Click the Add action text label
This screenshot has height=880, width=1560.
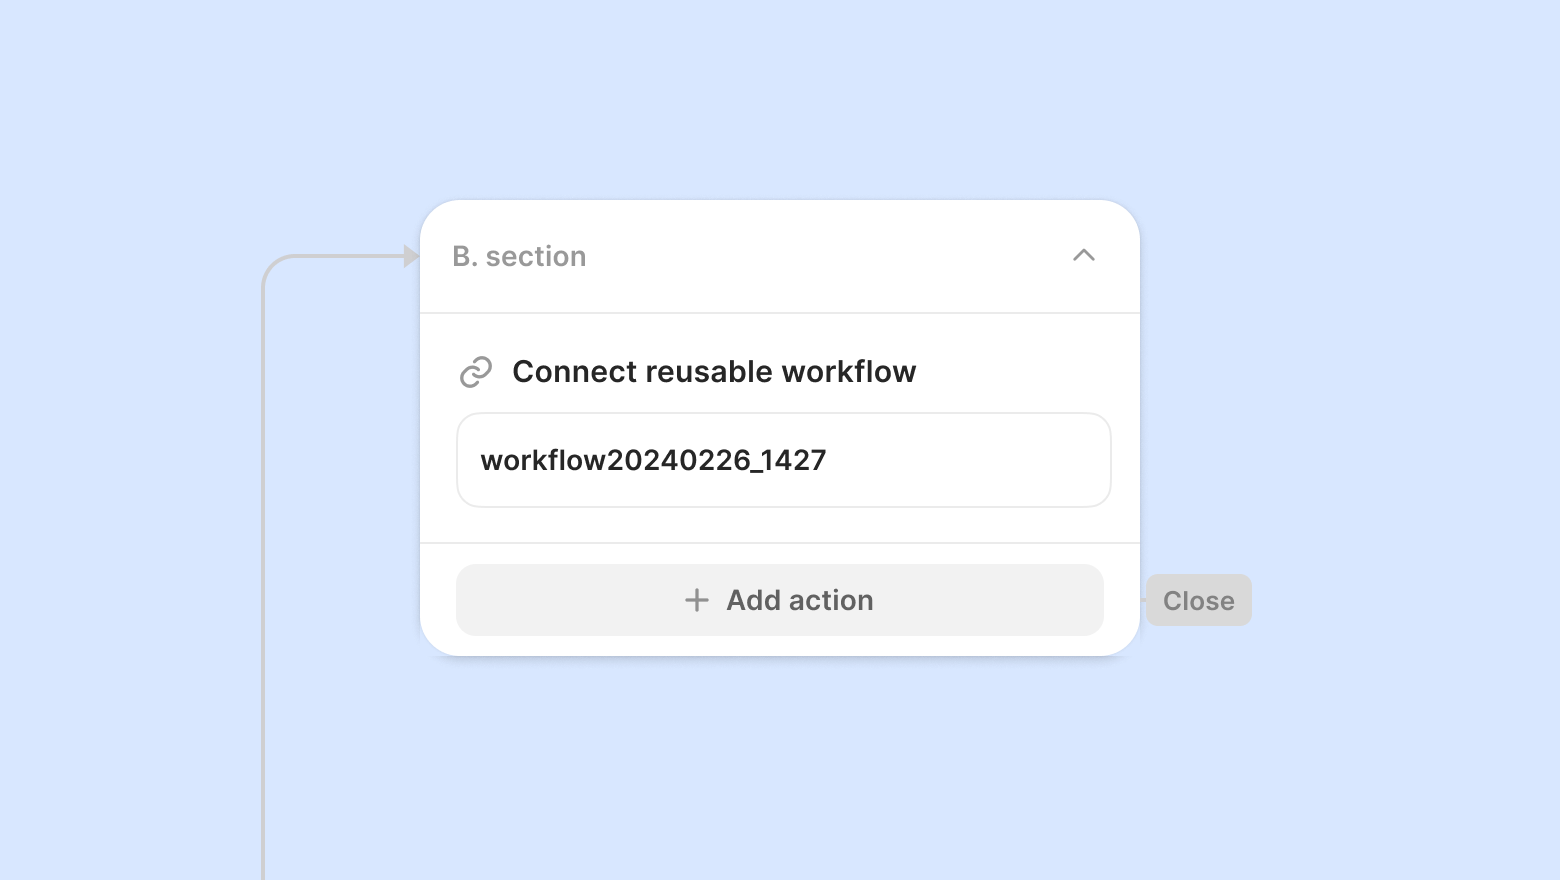click(800, 600)
